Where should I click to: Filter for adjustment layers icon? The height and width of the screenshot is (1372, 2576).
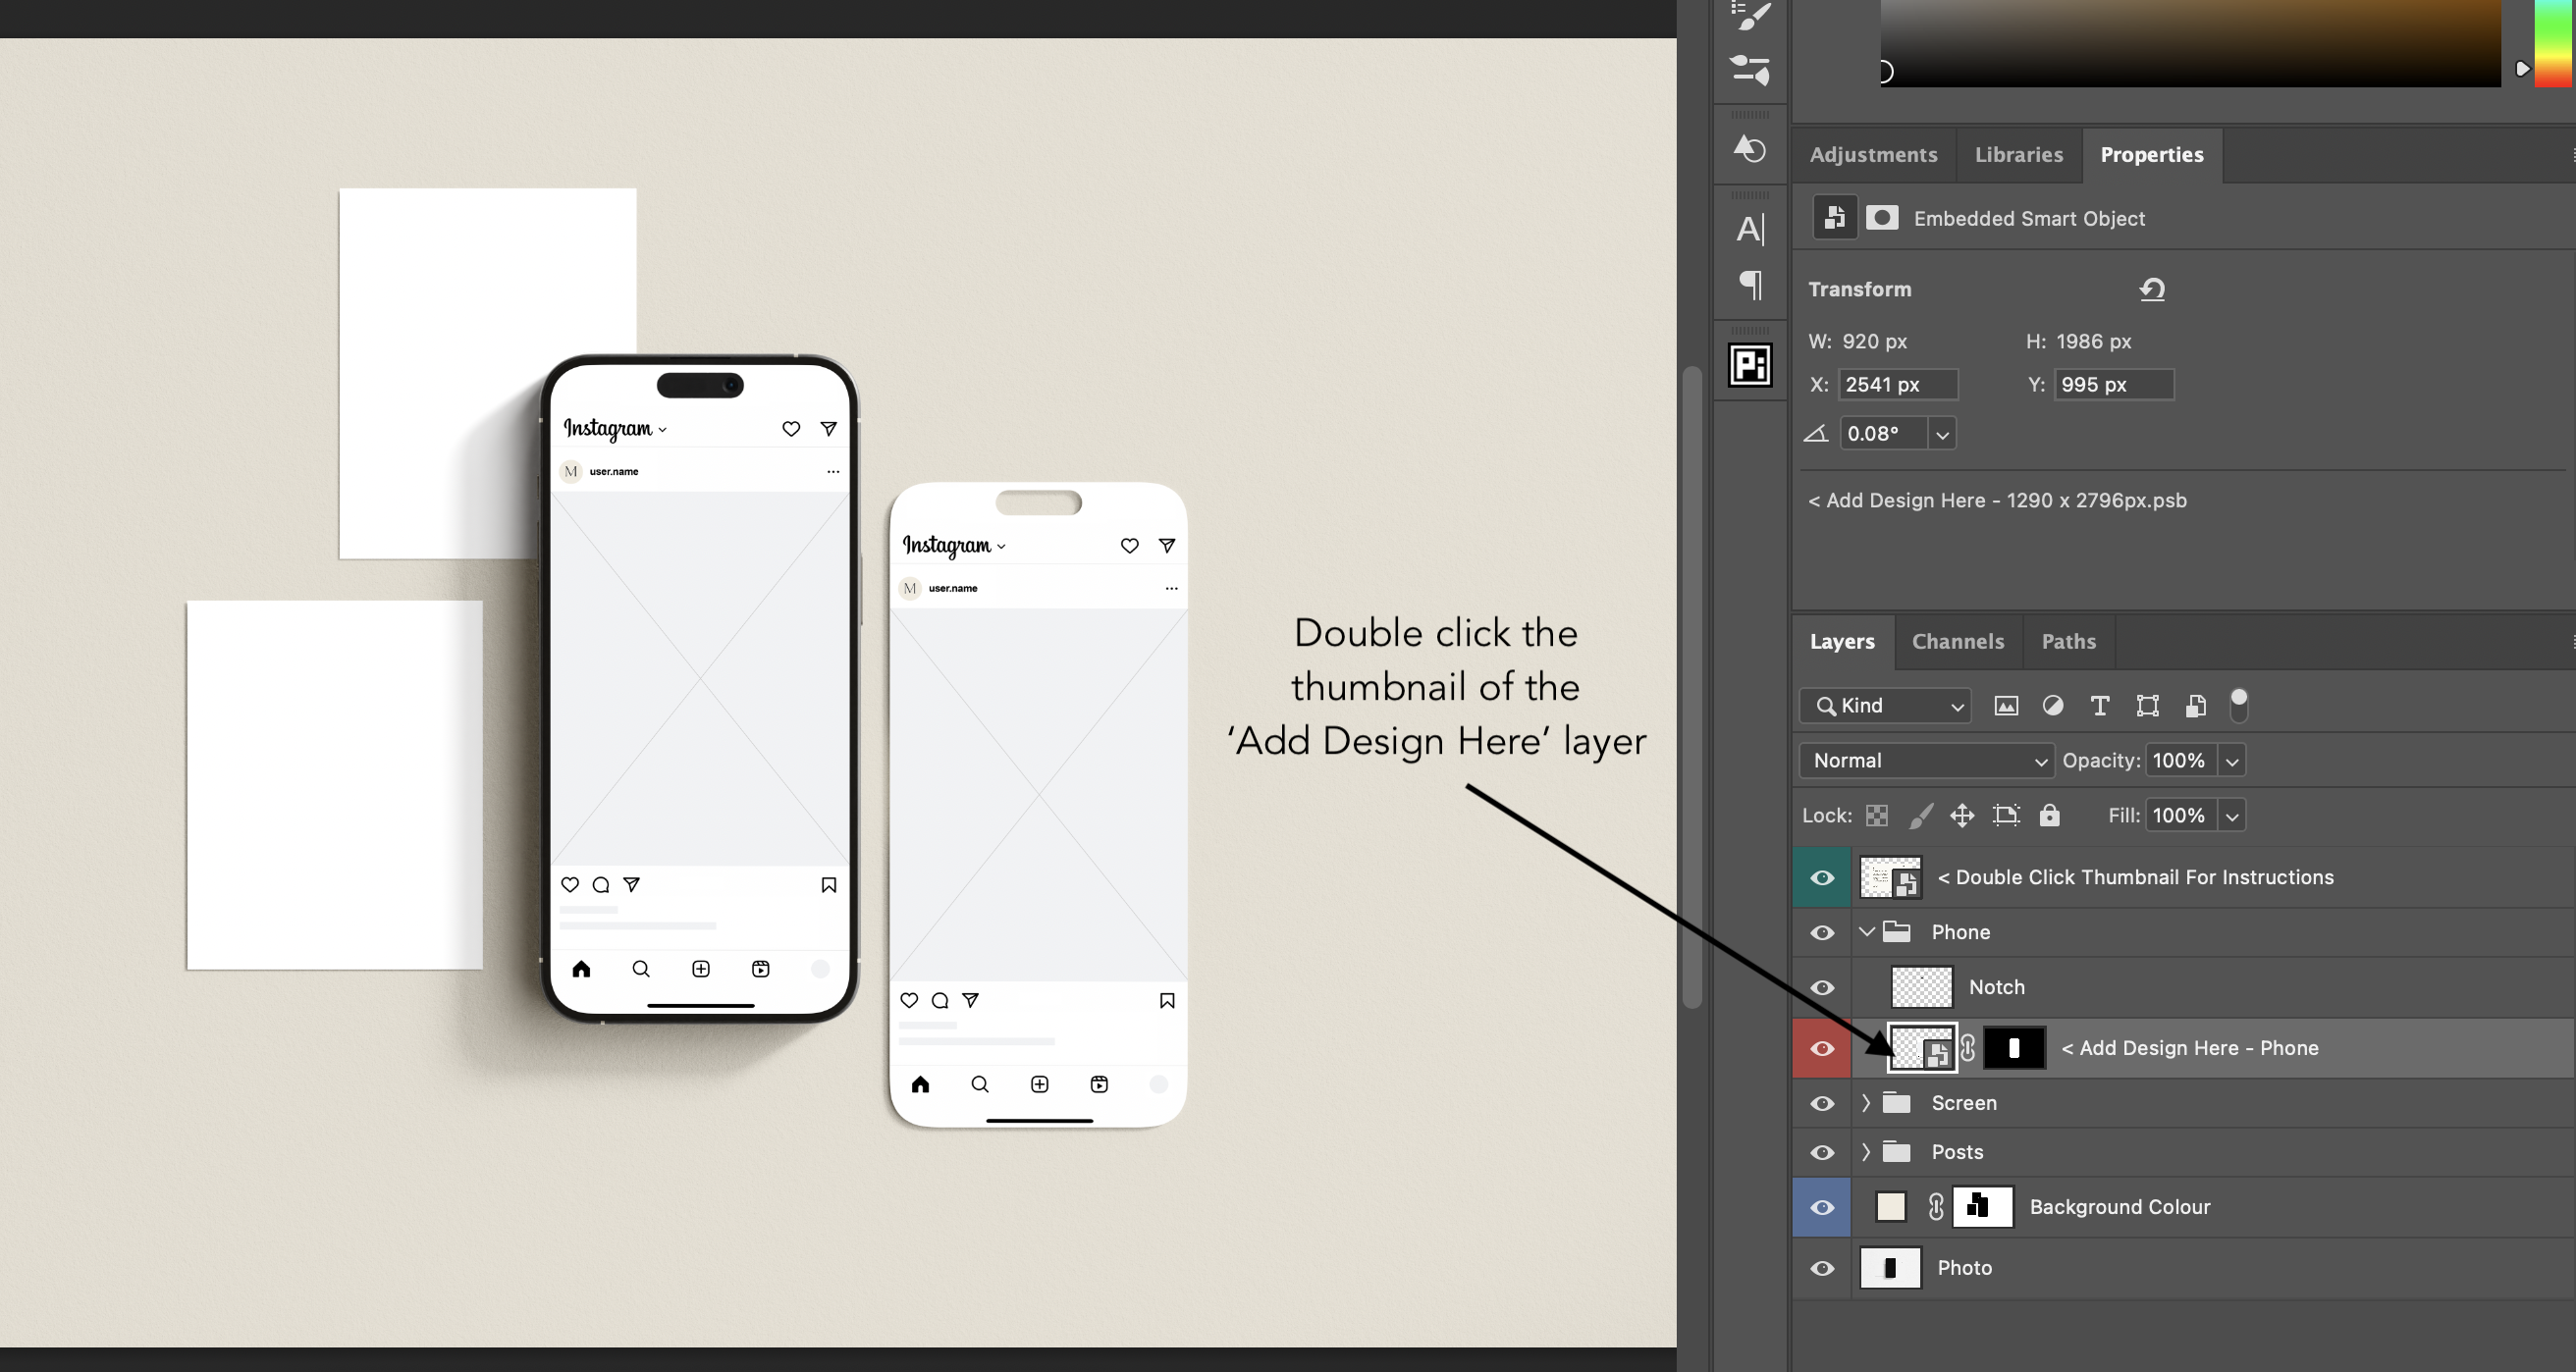click(x=2052, y=706)
